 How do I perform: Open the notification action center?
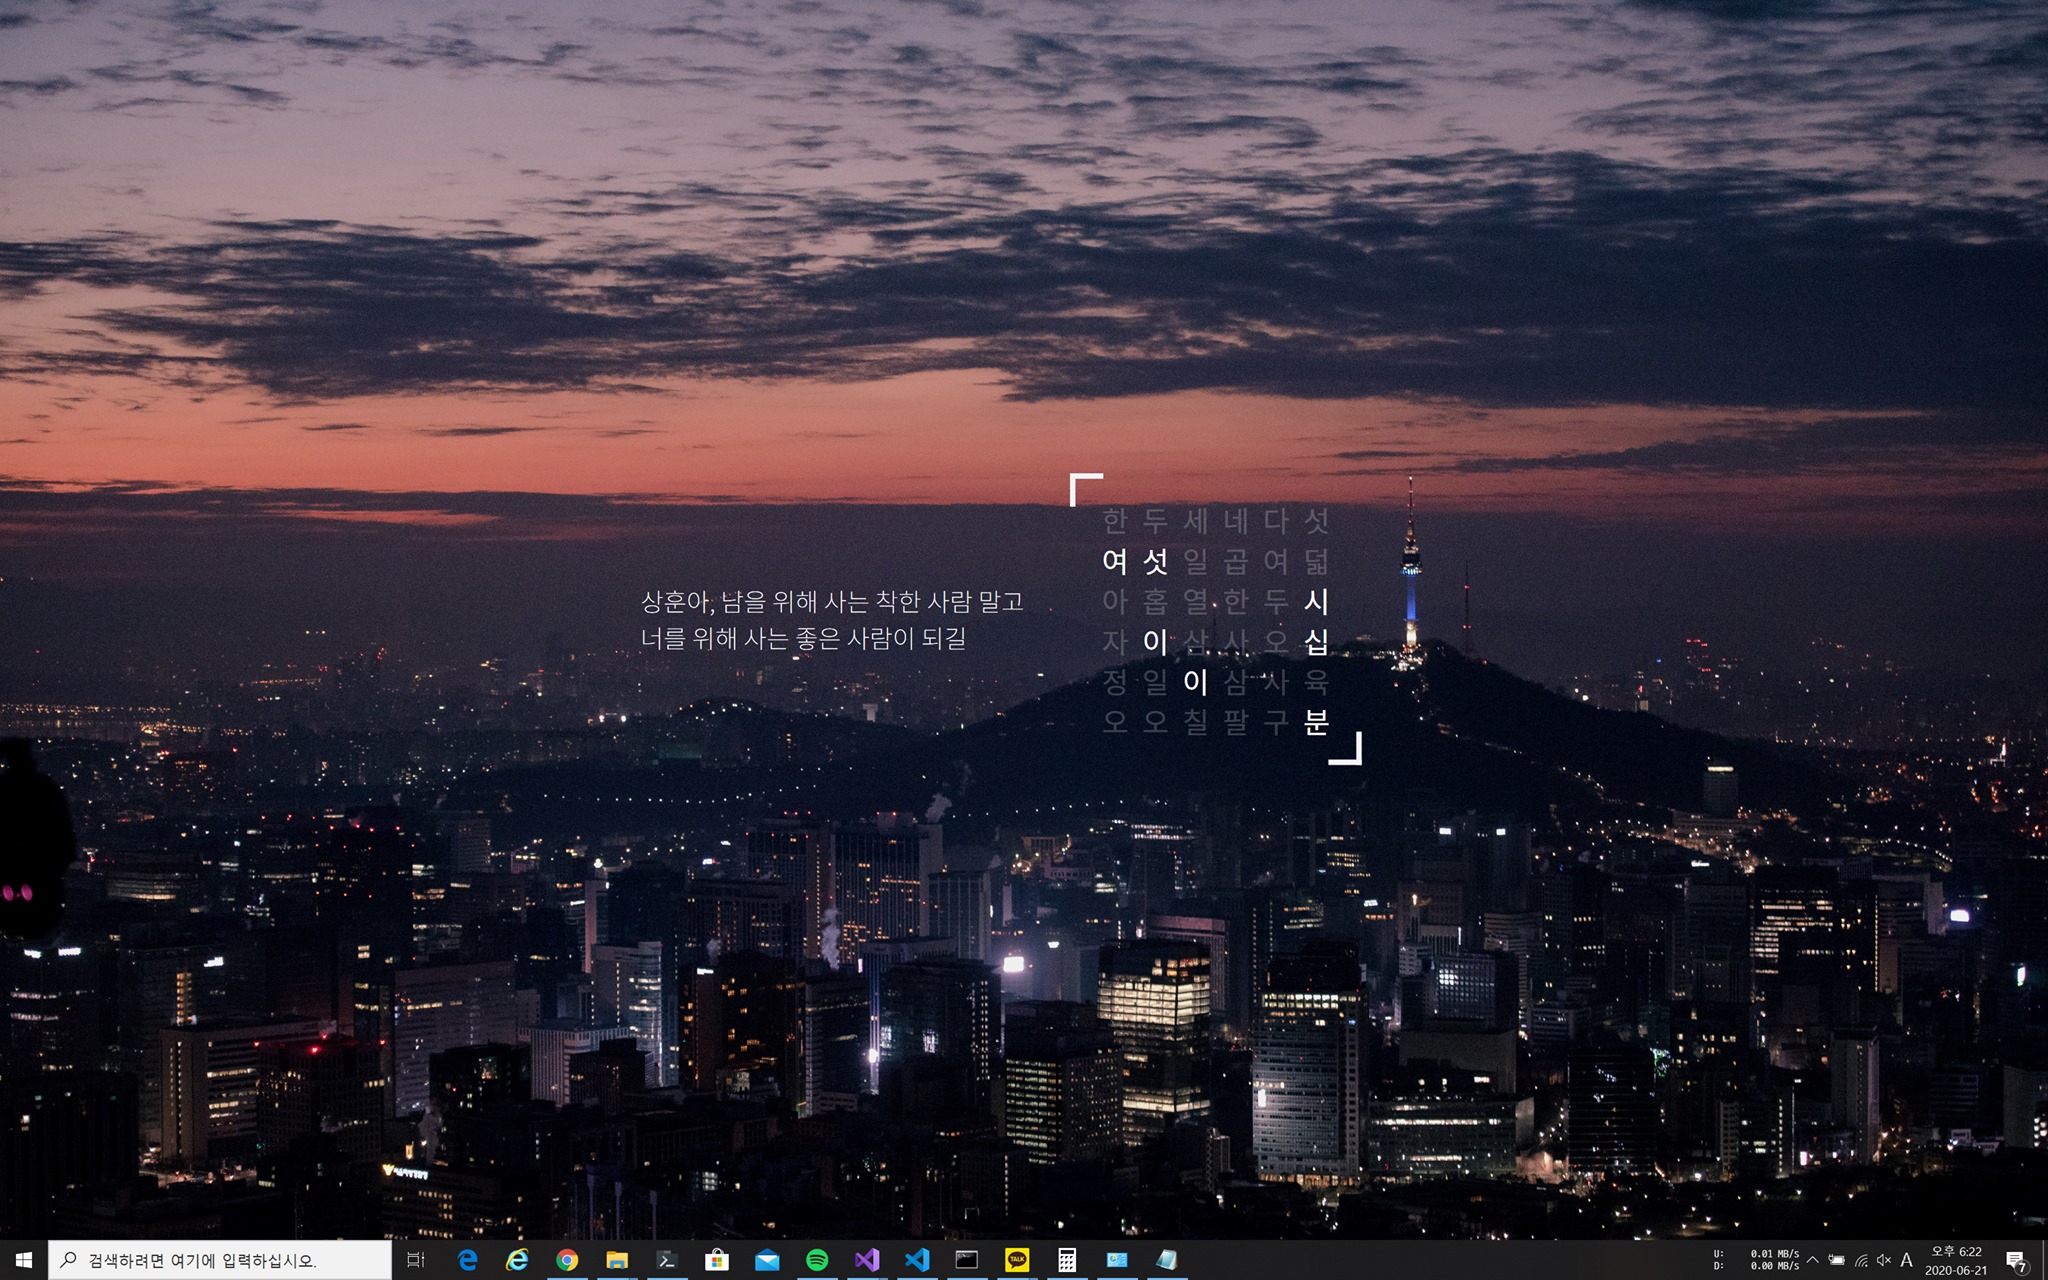pyautogui.click(x=2016, y=1260)
